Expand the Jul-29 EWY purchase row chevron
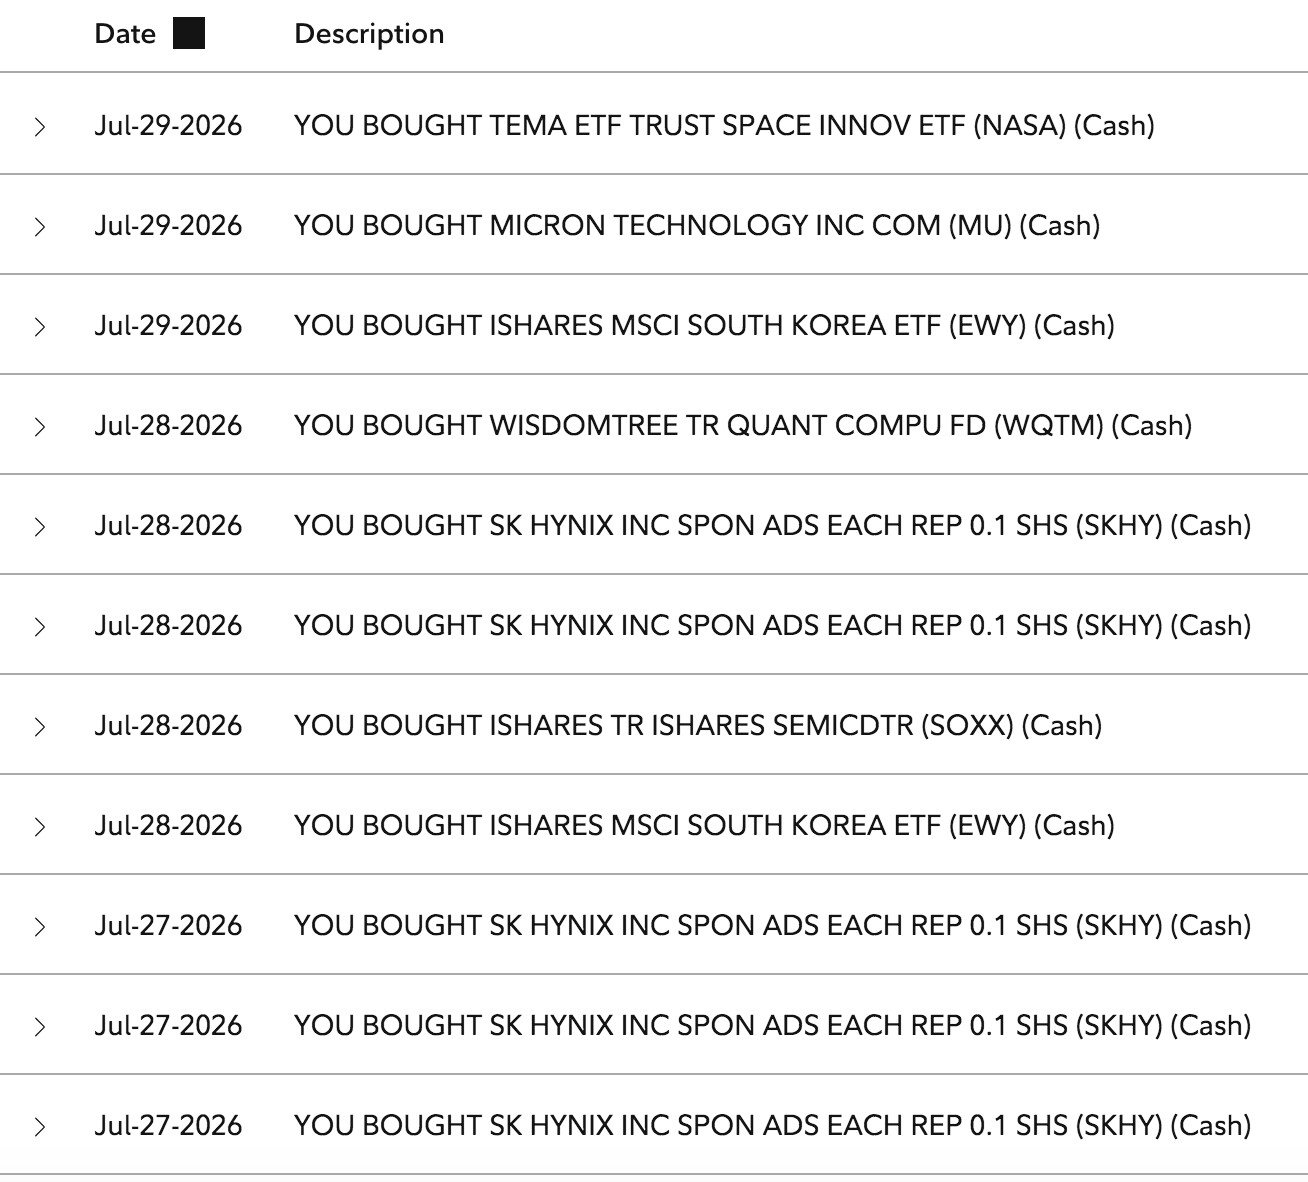 coord(40,326)
